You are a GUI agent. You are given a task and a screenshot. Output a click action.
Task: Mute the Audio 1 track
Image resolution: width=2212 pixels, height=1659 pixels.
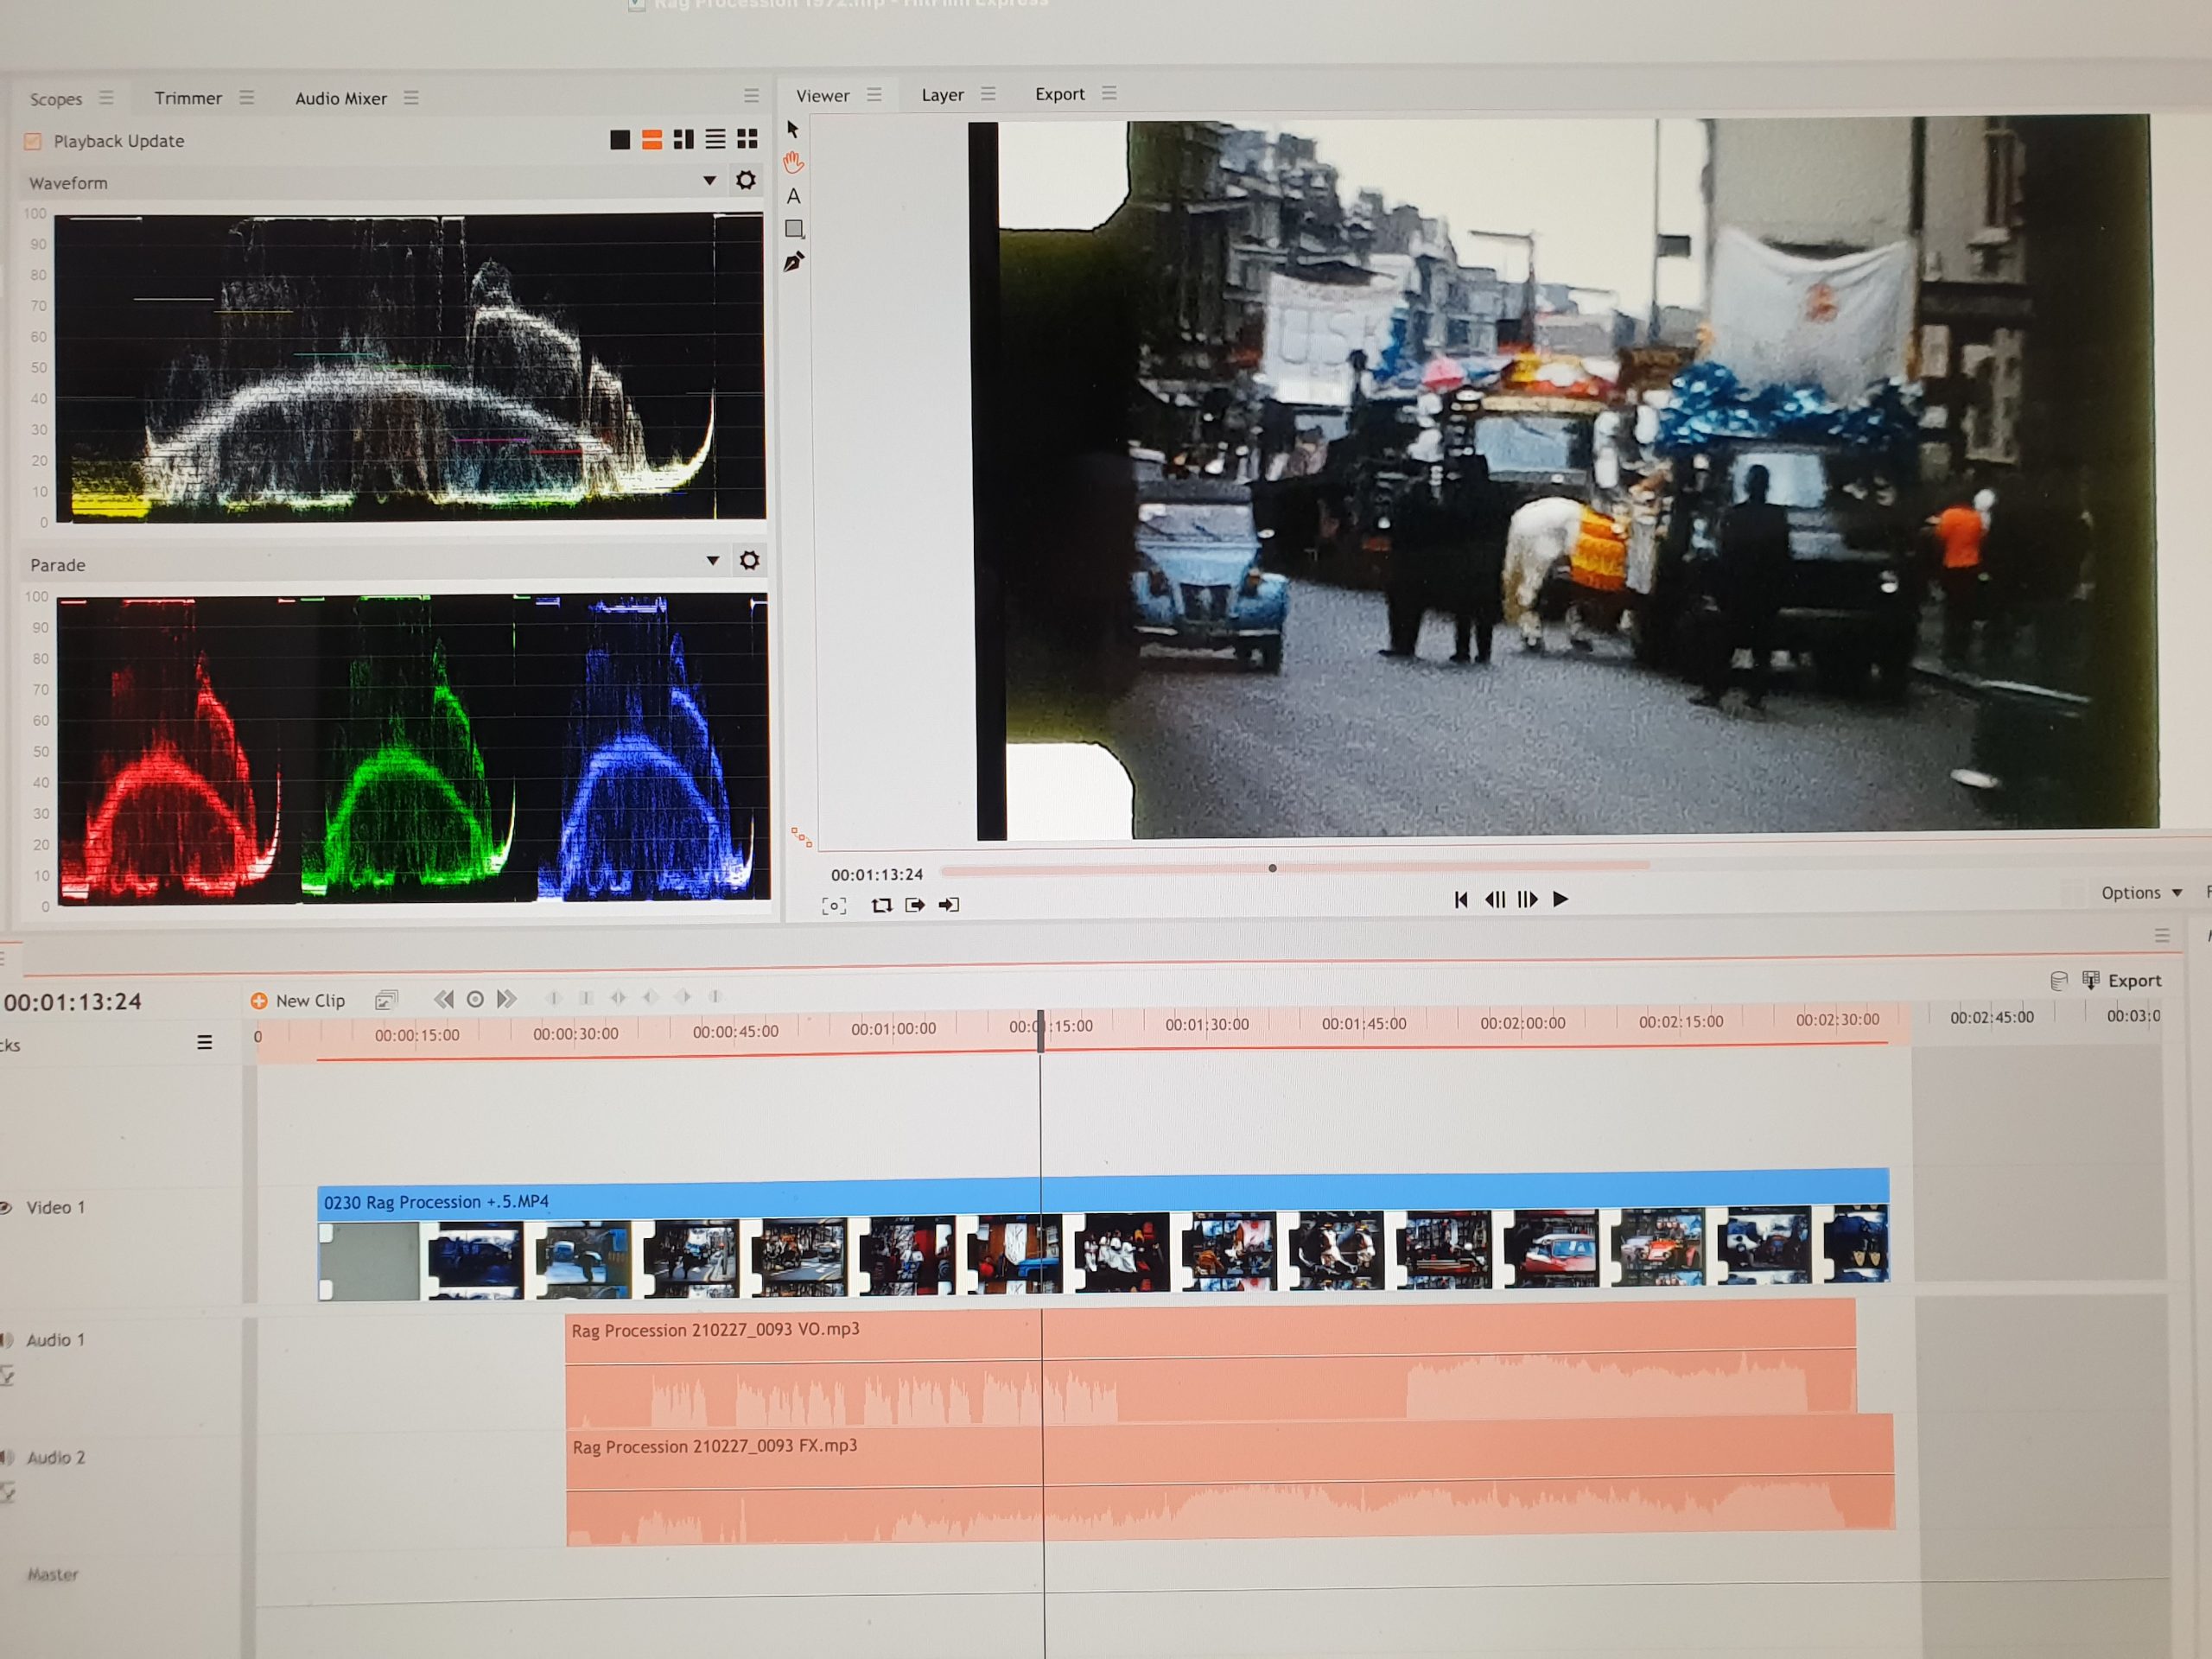pyautogui.click(x=6, y=1340)
